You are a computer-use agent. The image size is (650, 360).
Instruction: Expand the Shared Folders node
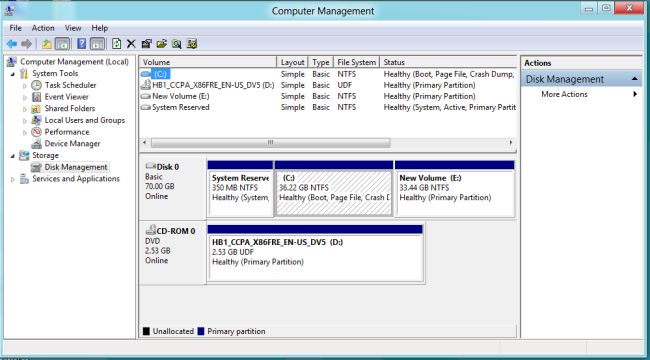tap(25, 109)
